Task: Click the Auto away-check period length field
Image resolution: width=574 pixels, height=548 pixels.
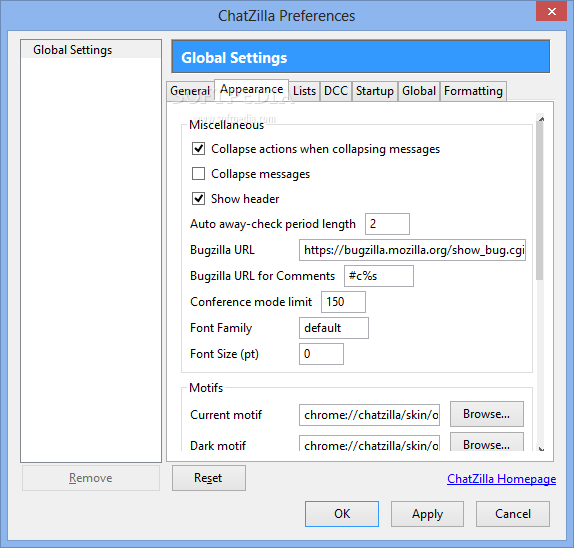Action: point(387,224)
